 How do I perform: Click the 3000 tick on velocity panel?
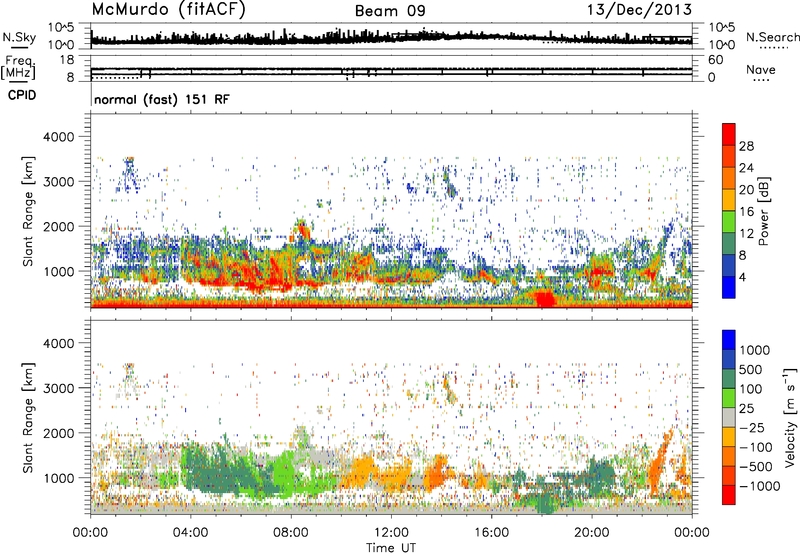pyautogui.click(x=59, y=388)
